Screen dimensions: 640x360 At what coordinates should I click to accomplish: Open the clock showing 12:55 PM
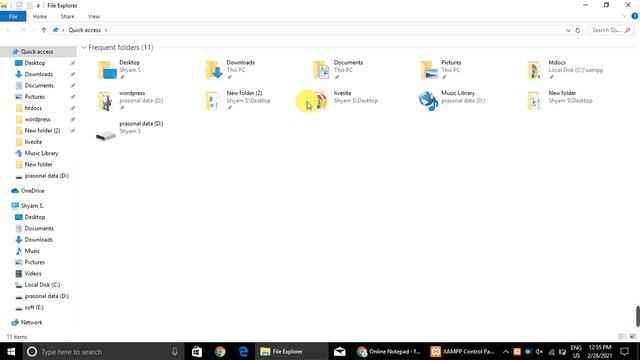[600, 351]
